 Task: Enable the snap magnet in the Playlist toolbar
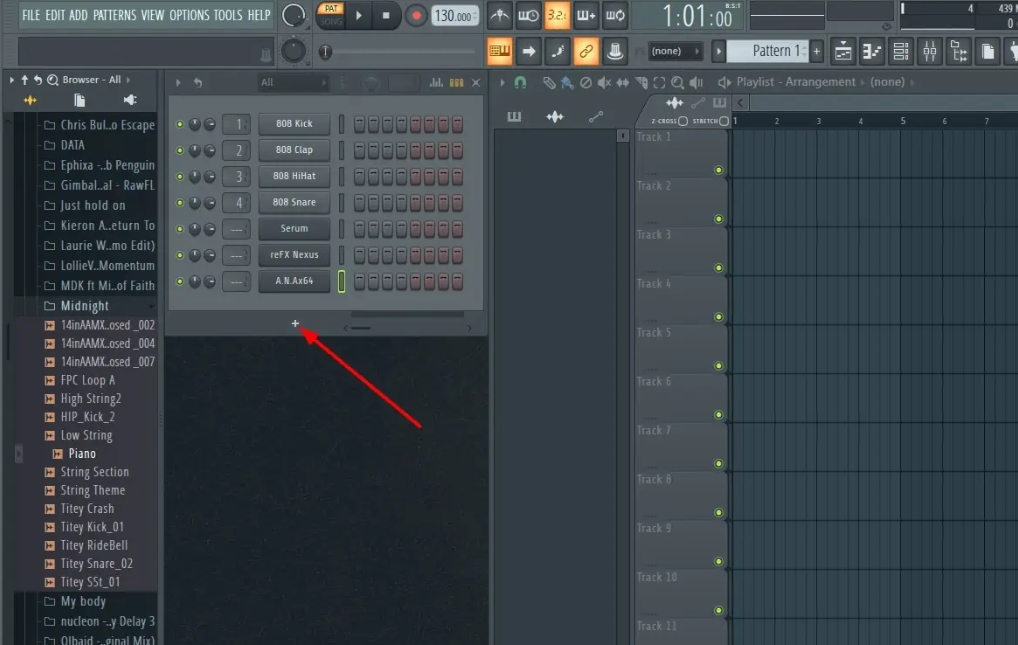coord(520,82)
